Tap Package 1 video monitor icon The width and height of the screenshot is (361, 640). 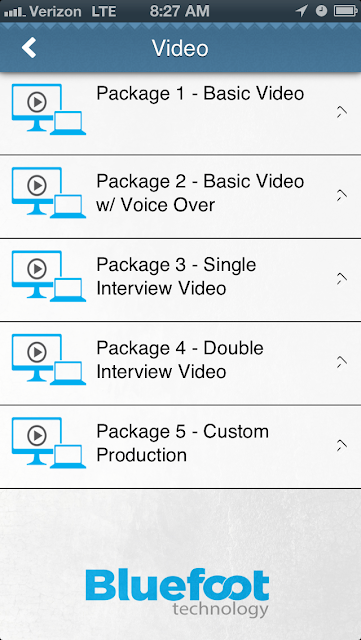(x=49, y=109)
